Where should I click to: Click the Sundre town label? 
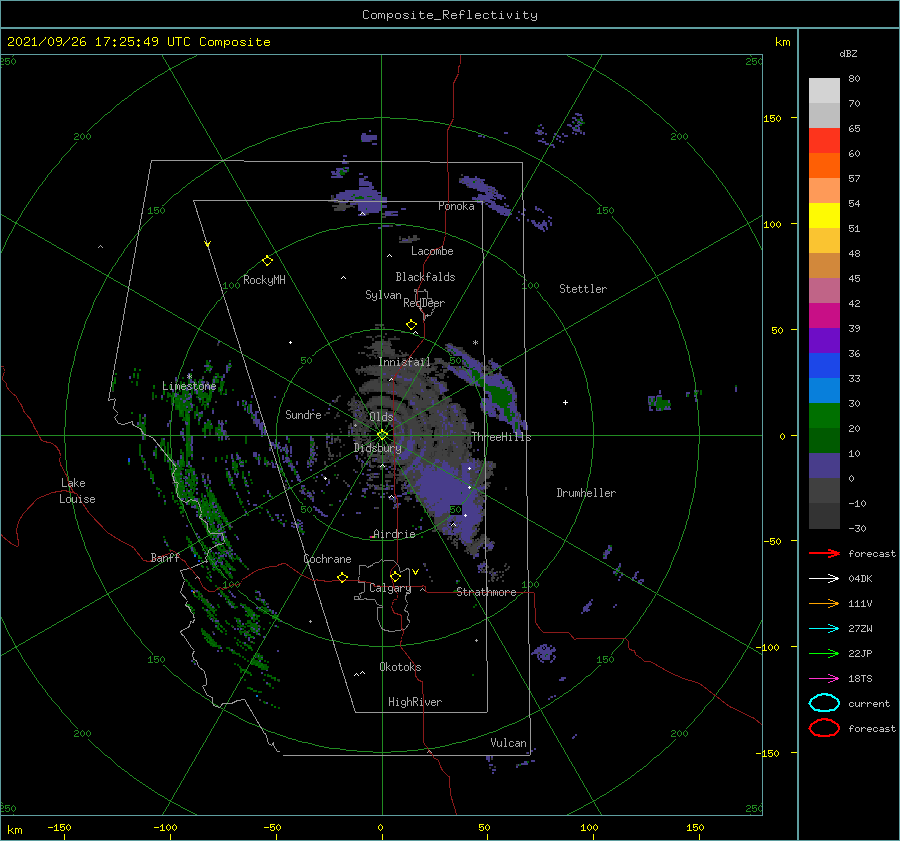tap(304, 414)
